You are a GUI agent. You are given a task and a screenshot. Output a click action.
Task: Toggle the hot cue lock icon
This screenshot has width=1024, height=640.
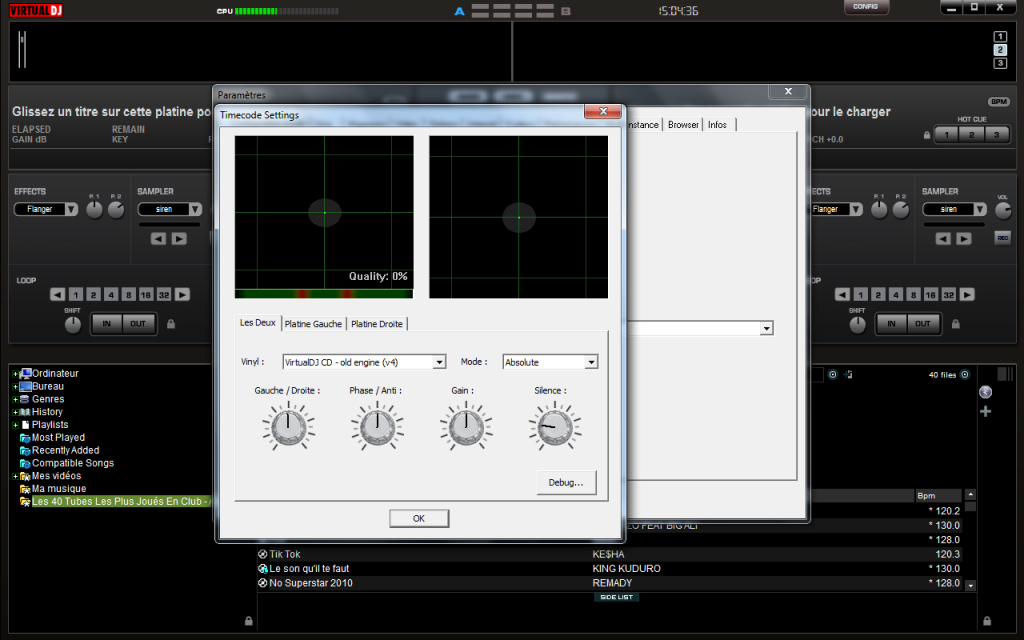[x=927, y=135]
